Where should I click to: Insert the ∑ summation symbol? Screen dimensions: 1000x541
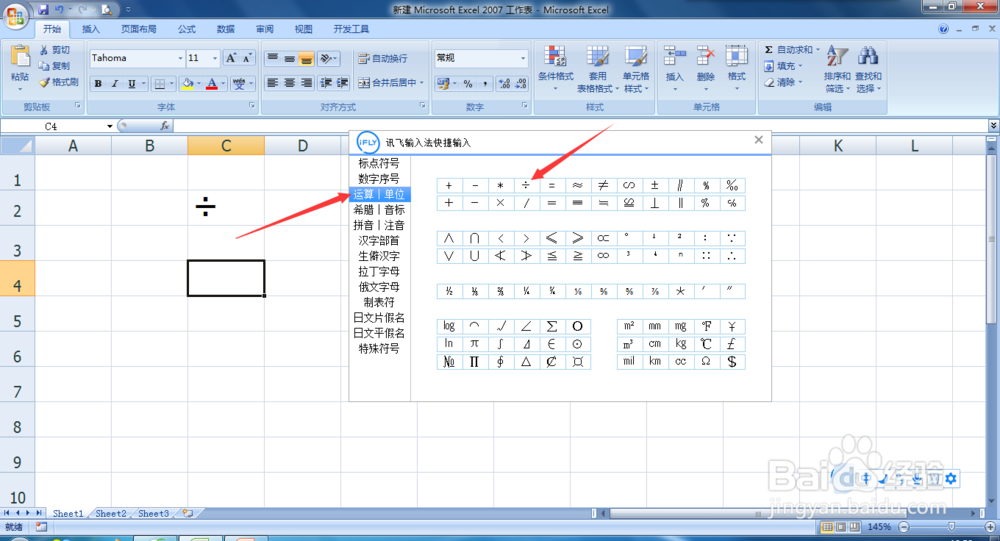552,326
